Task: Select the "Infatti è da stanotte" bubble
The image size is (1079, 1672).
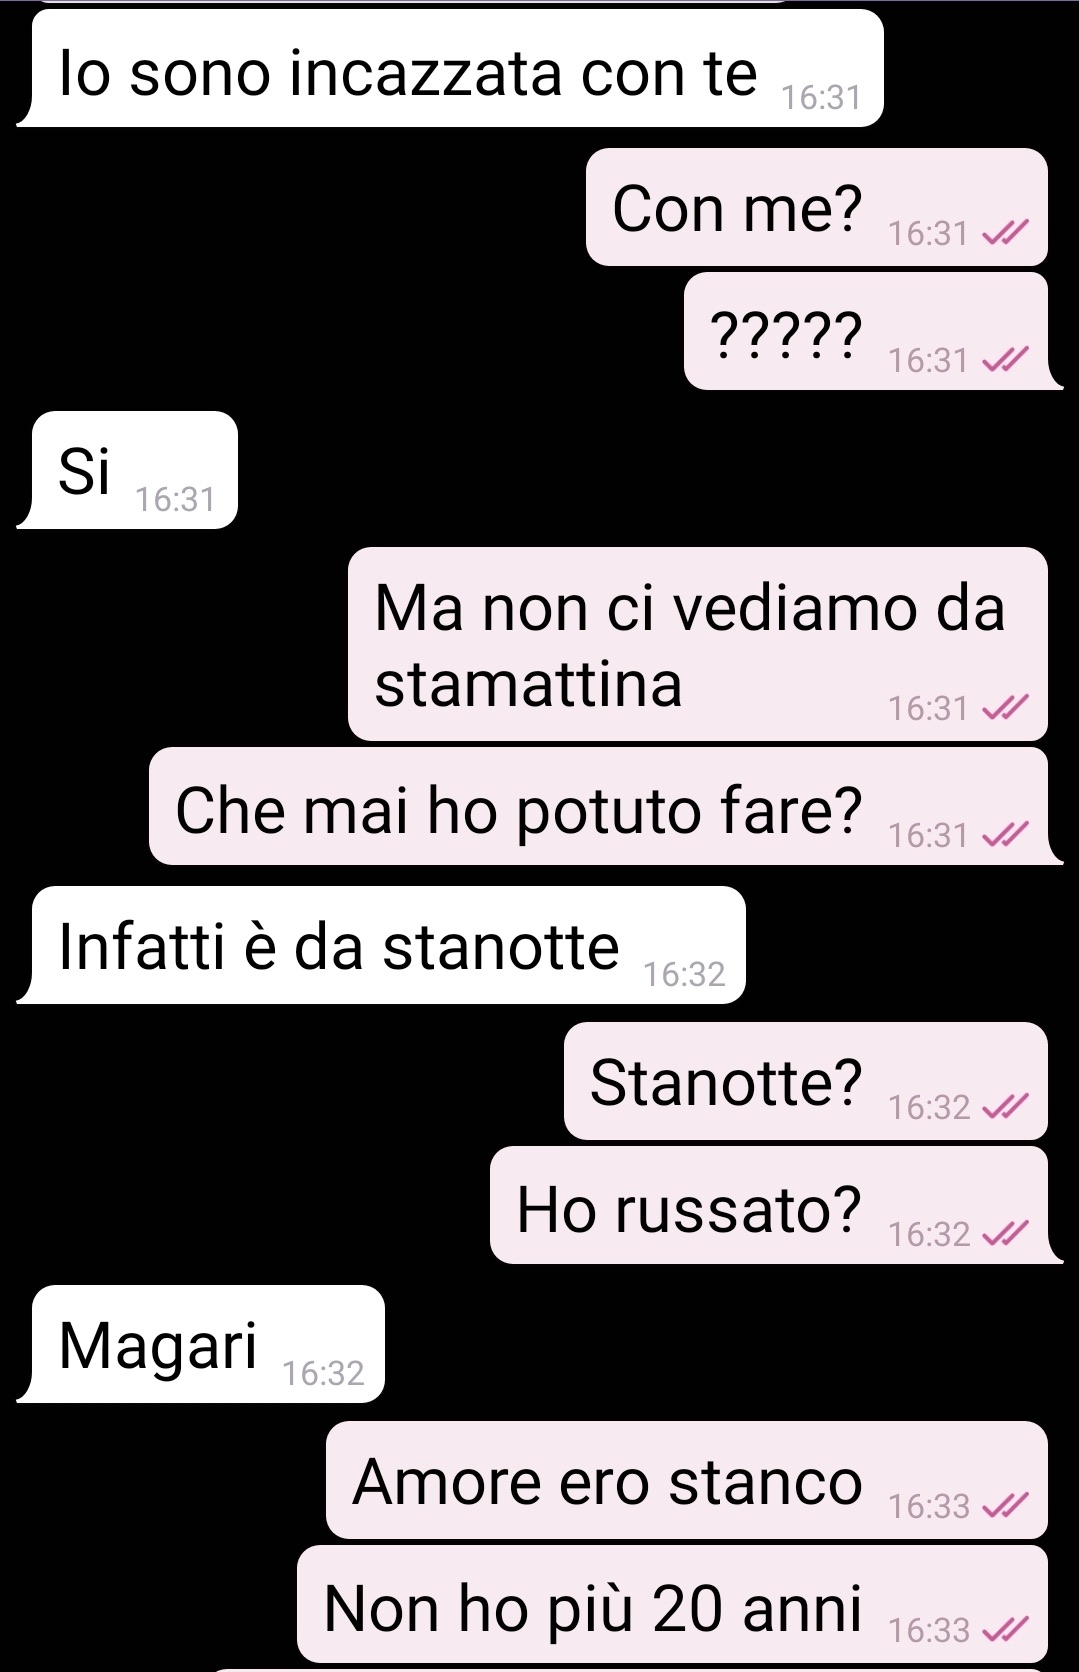Action: tap(382, 945)
